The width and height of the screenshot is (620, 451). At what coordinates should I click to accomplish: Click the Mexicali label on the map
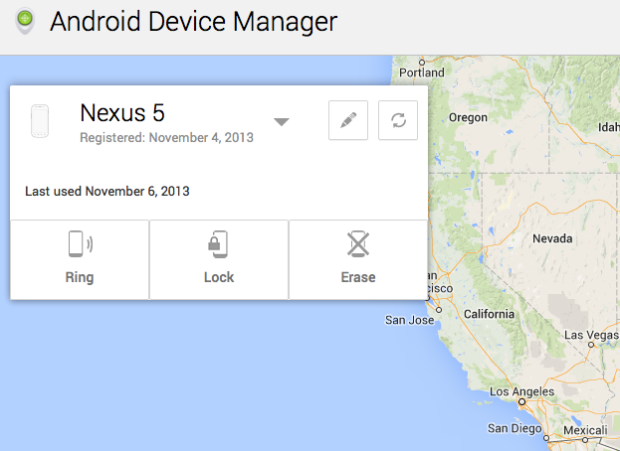tap(585, 430)
